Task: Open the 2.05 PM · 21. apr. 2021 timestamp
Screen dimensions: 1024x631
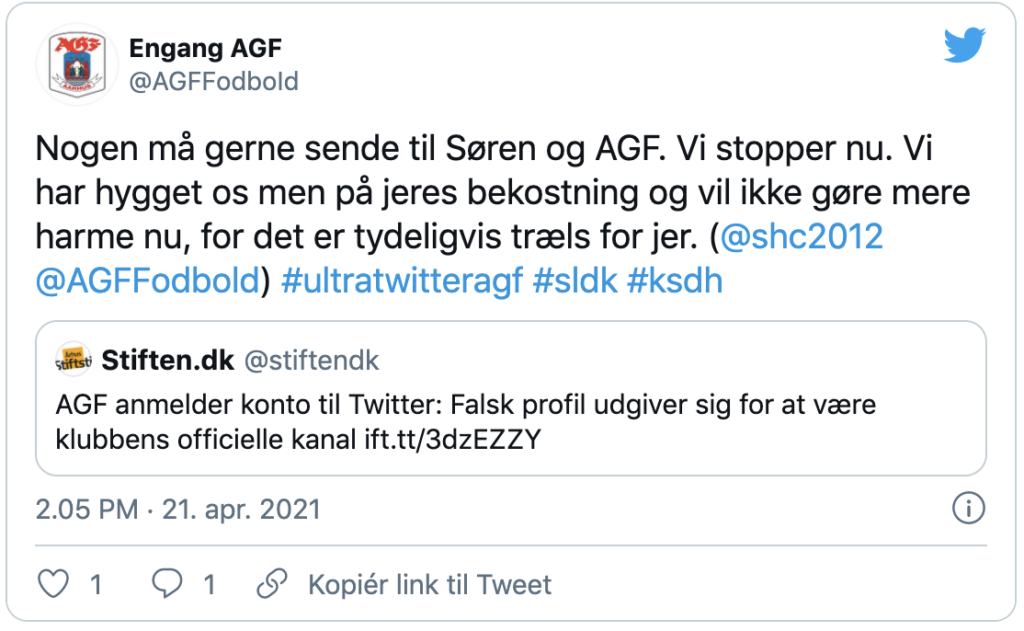Action: point(178,510)
